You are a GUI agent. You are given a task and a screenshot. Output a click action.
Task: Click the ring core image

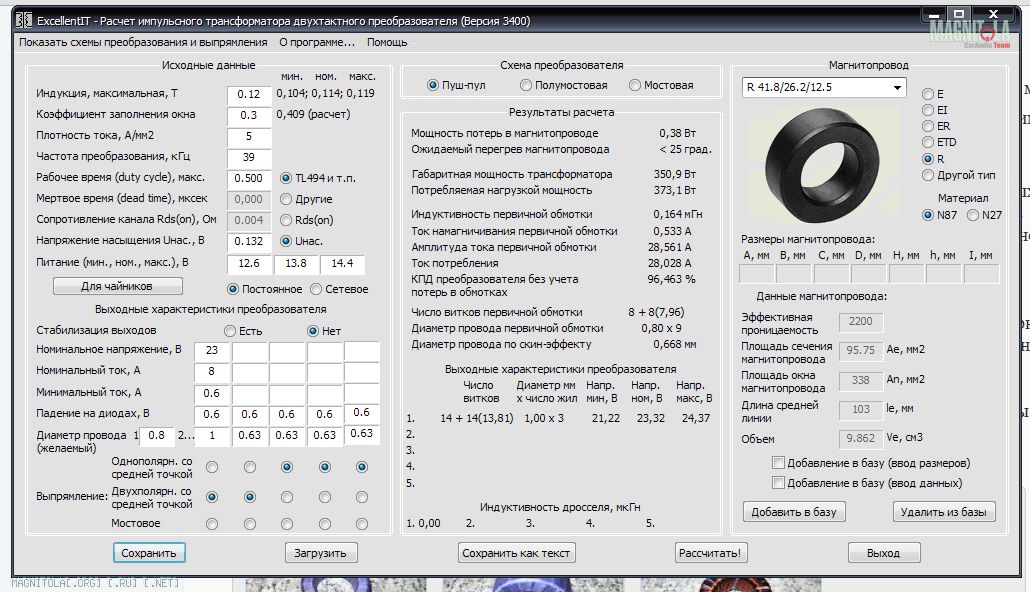click(x=822, y=165)
